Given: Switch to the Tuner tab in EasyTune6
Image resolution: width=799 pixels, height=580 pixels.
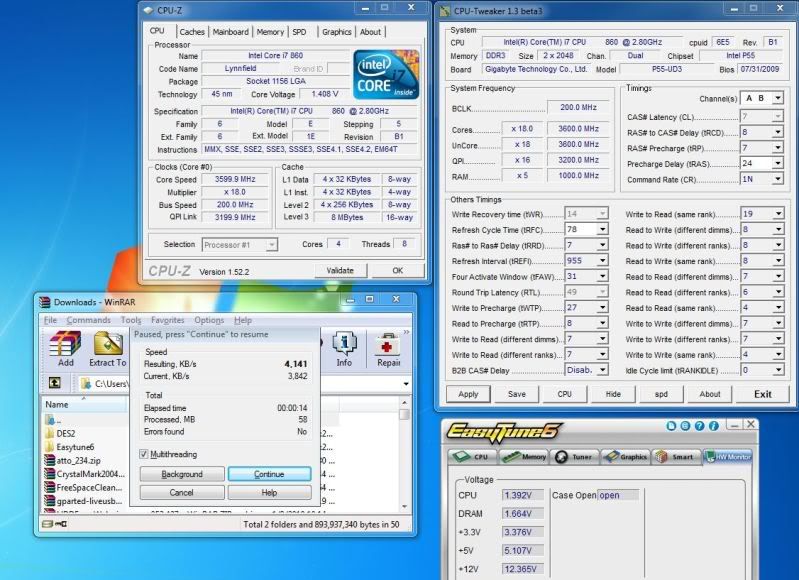Looking at the screenshot, I should pyautogui.click(x=575, y=457).
